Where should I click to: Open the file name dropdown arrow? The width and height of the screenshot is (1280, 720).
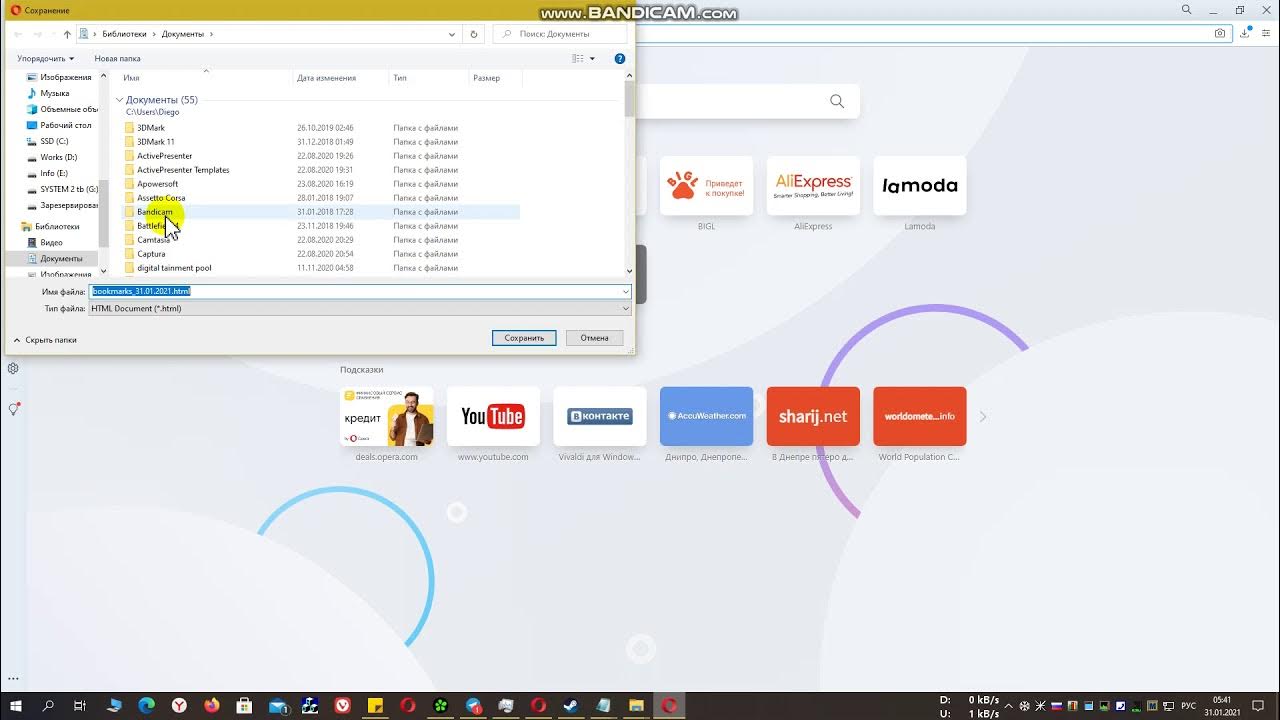(x=625, y=291)
